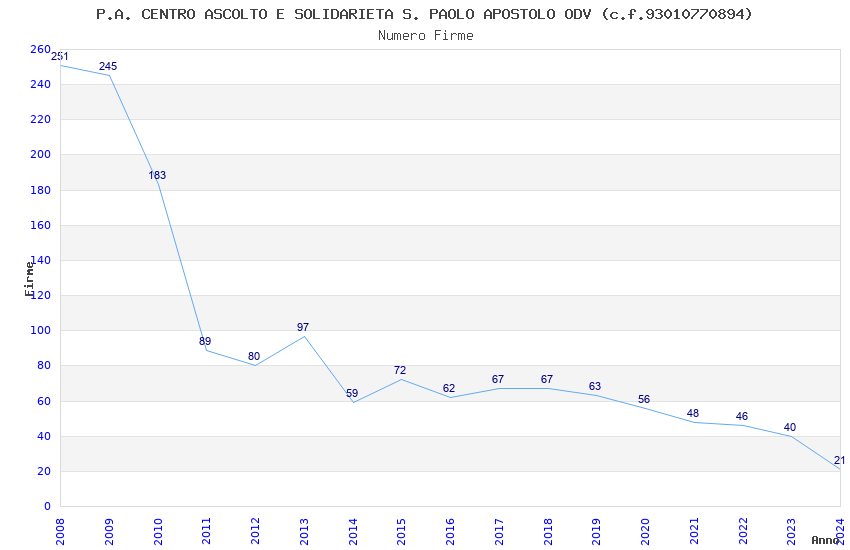This screenshot has height=550, width=850.
Task: Click the 251 data point label for 2008
Action: point(60,56)
